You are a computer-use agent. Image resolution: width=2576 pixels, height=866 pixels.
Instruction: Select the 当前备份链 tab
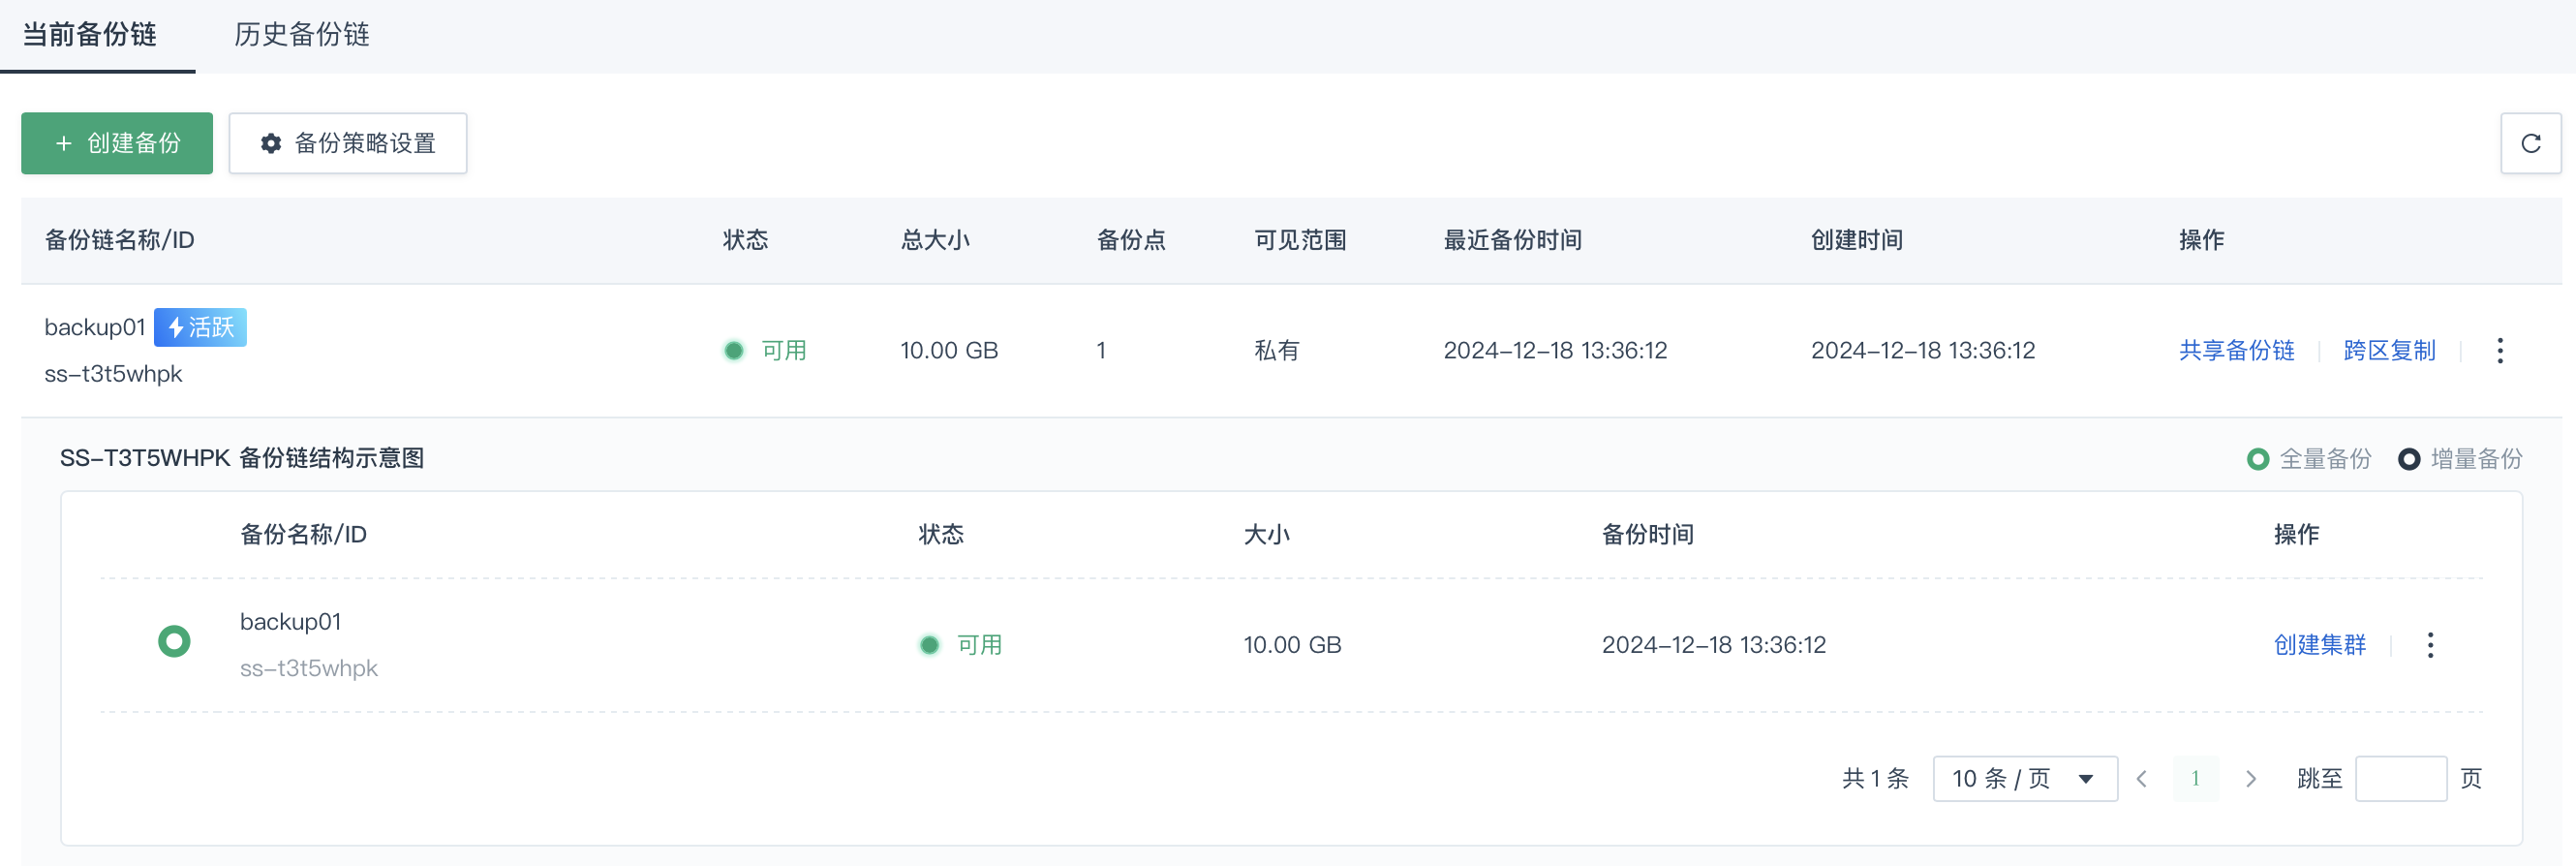click(89, 35)
